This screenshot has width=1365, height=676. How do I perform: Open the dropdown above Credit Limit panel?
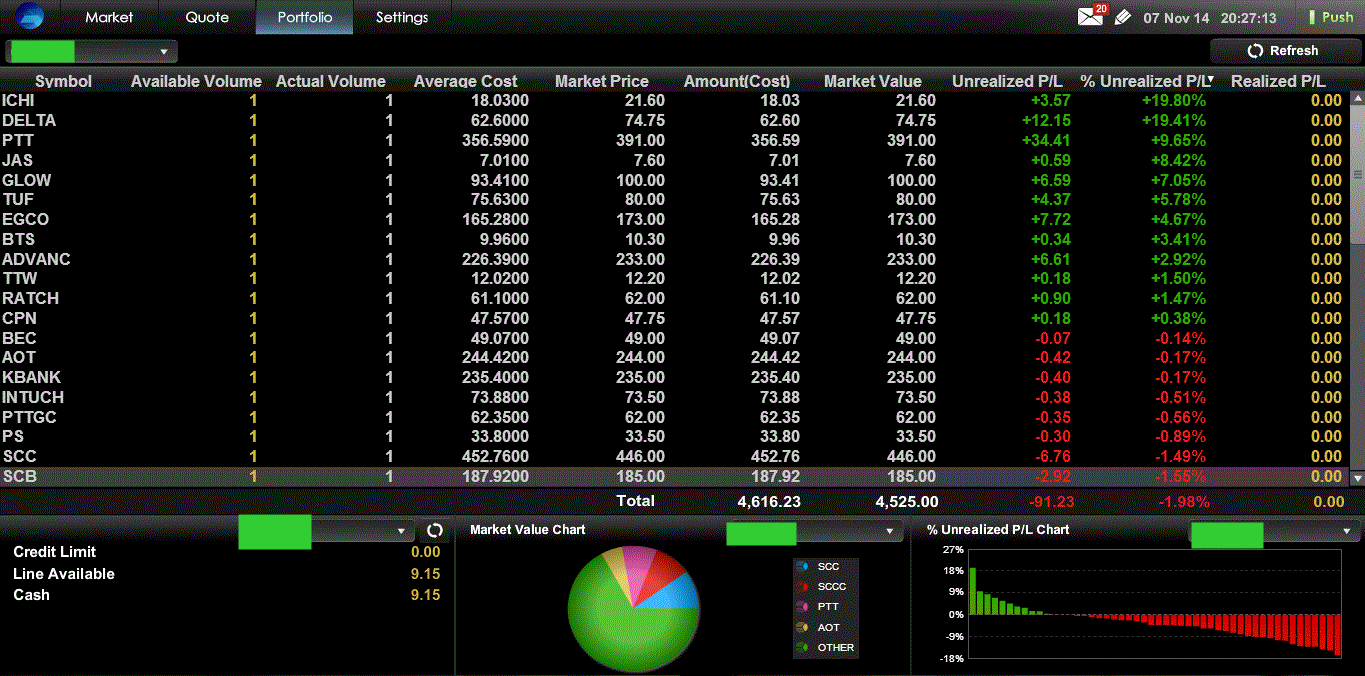tap(326, 531)
